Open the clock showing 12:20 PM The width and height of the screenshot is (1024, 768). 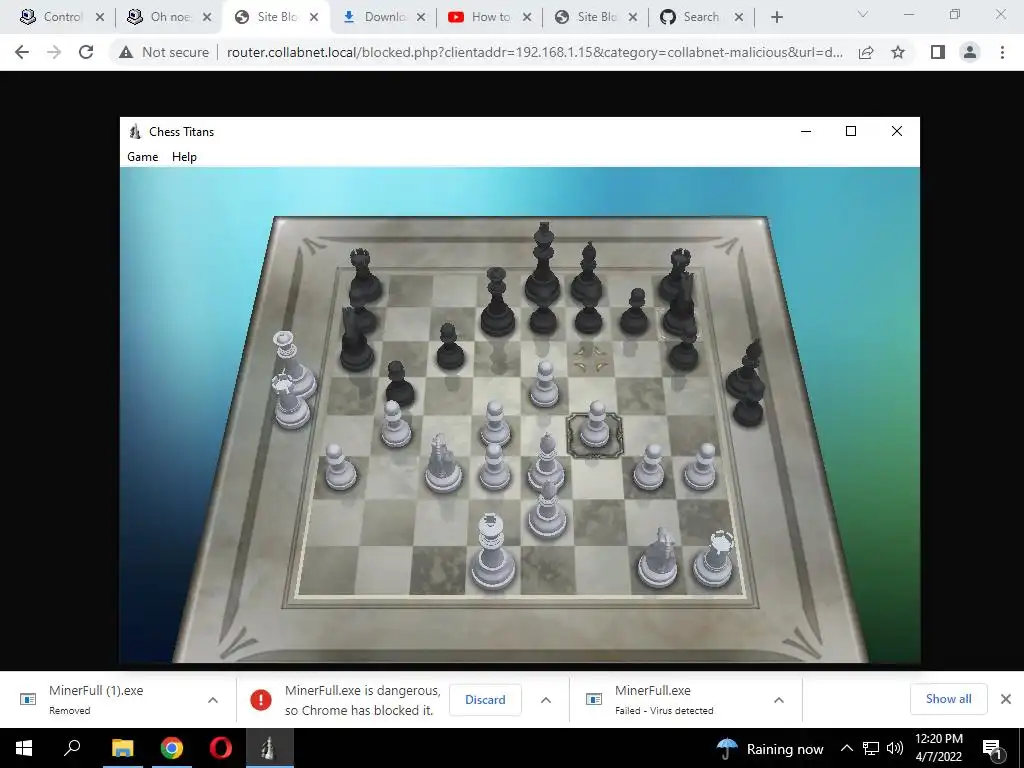[938, 748]
